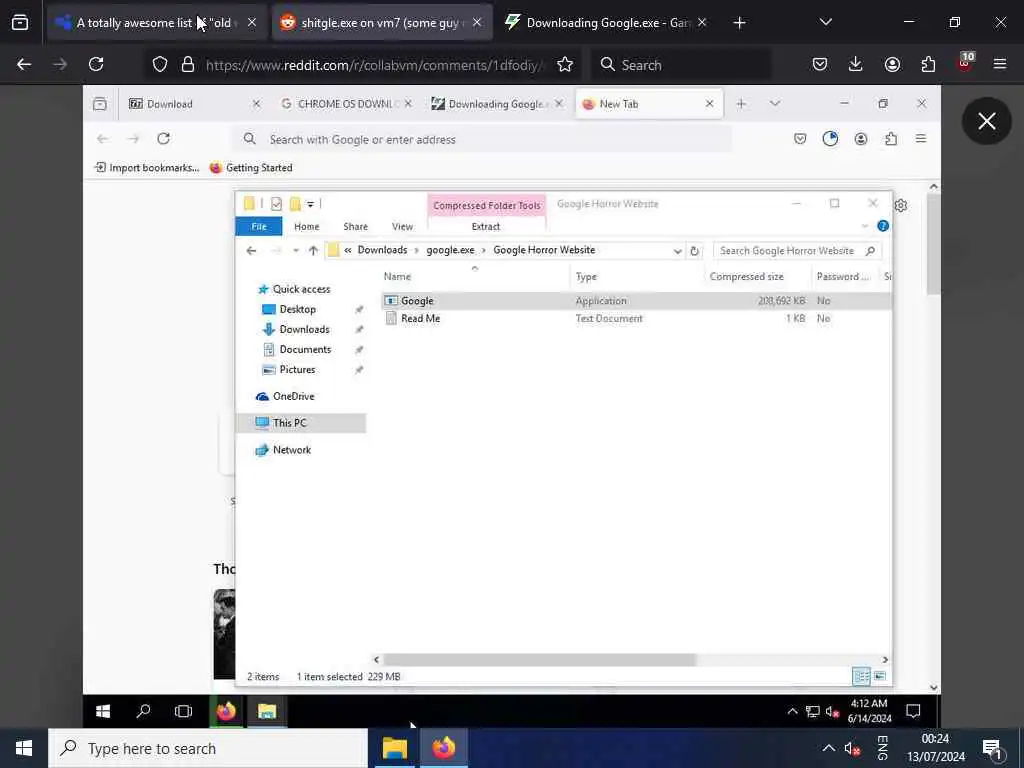Click padlock site info icon

coord(188,64)
